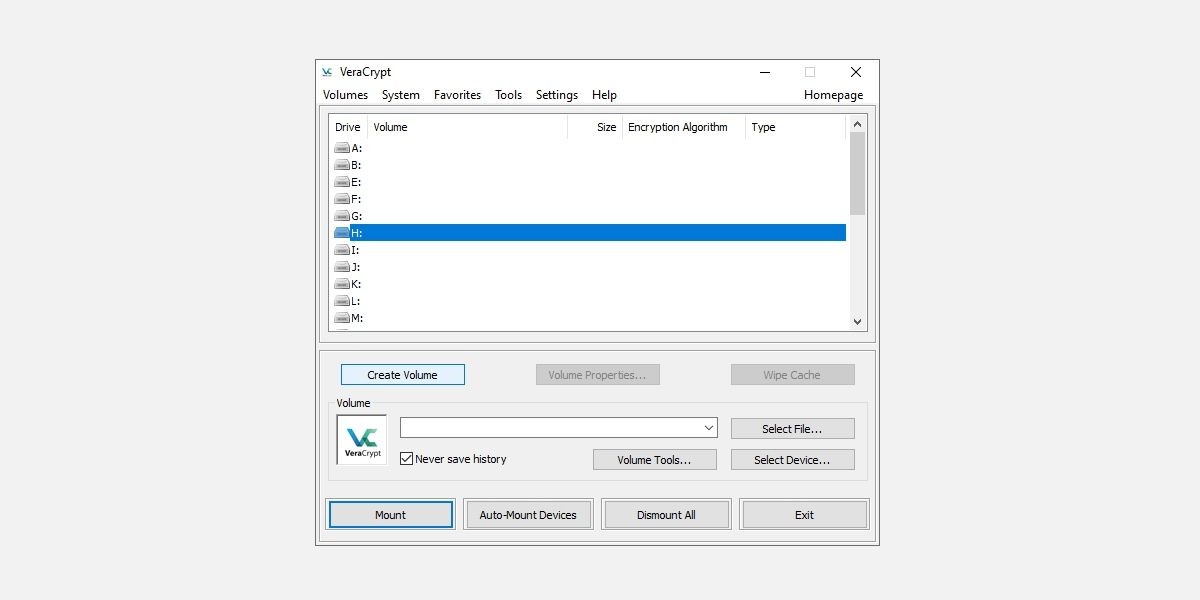
Task: Expand the volume path dropdown arrow
Action: [708, 428]
